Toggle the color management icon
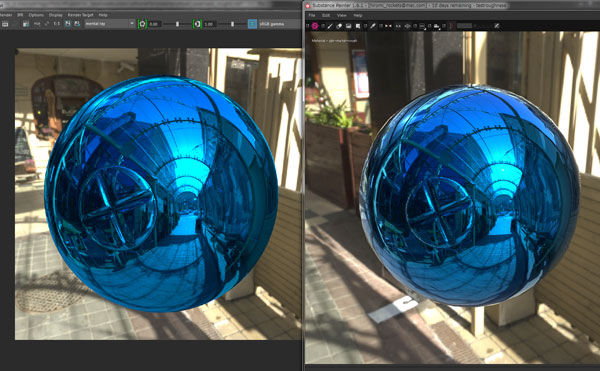 coord(252,24)
